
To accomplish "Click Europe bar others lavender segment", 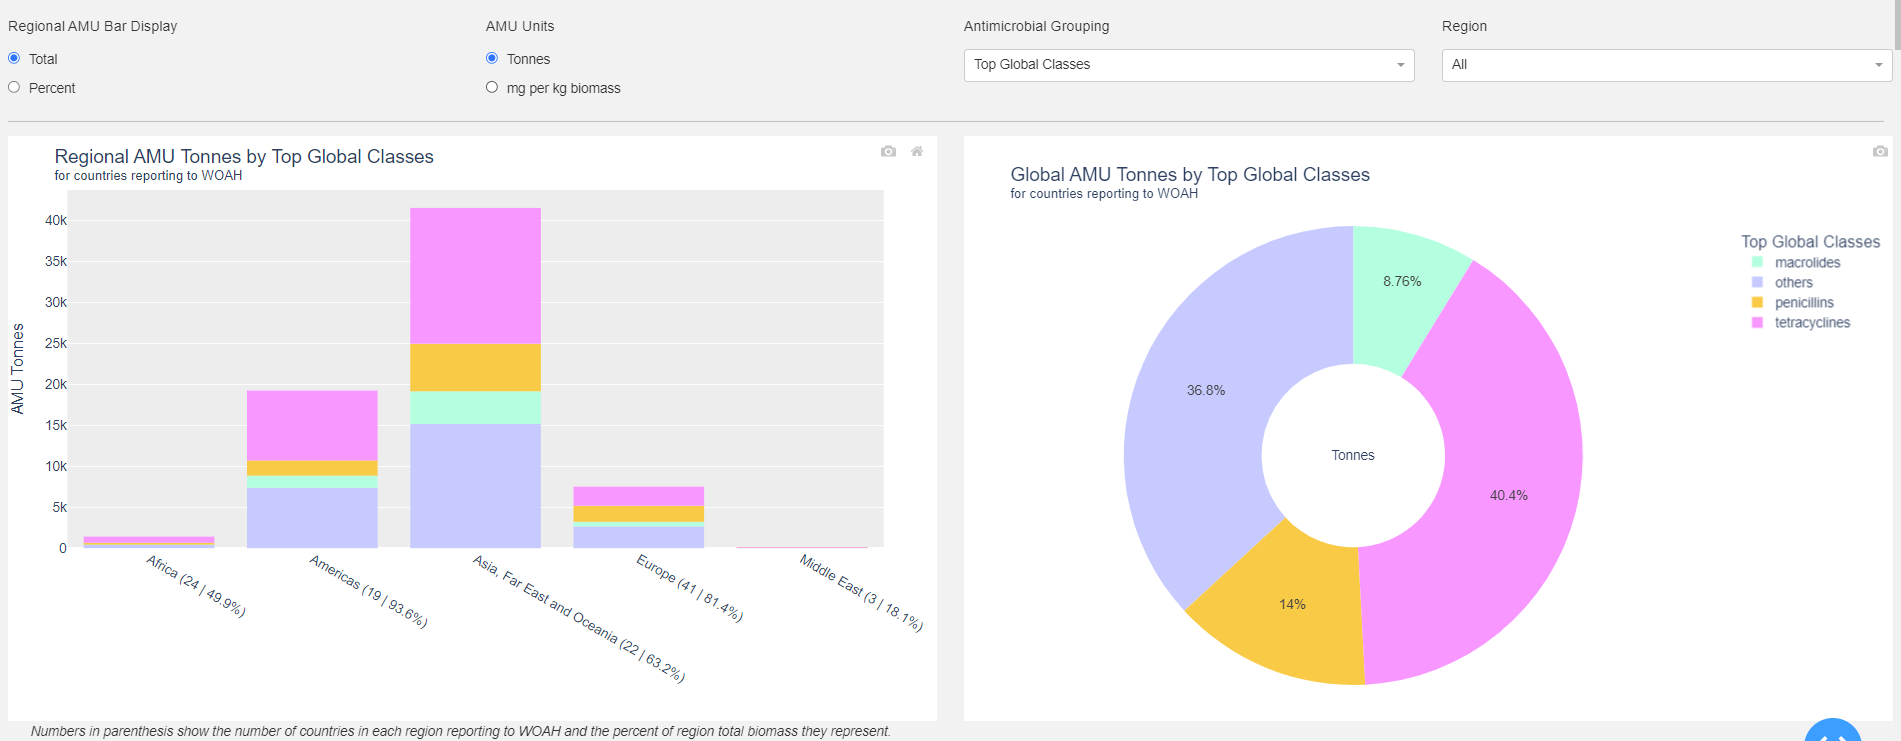I will (x=638, y=537).
